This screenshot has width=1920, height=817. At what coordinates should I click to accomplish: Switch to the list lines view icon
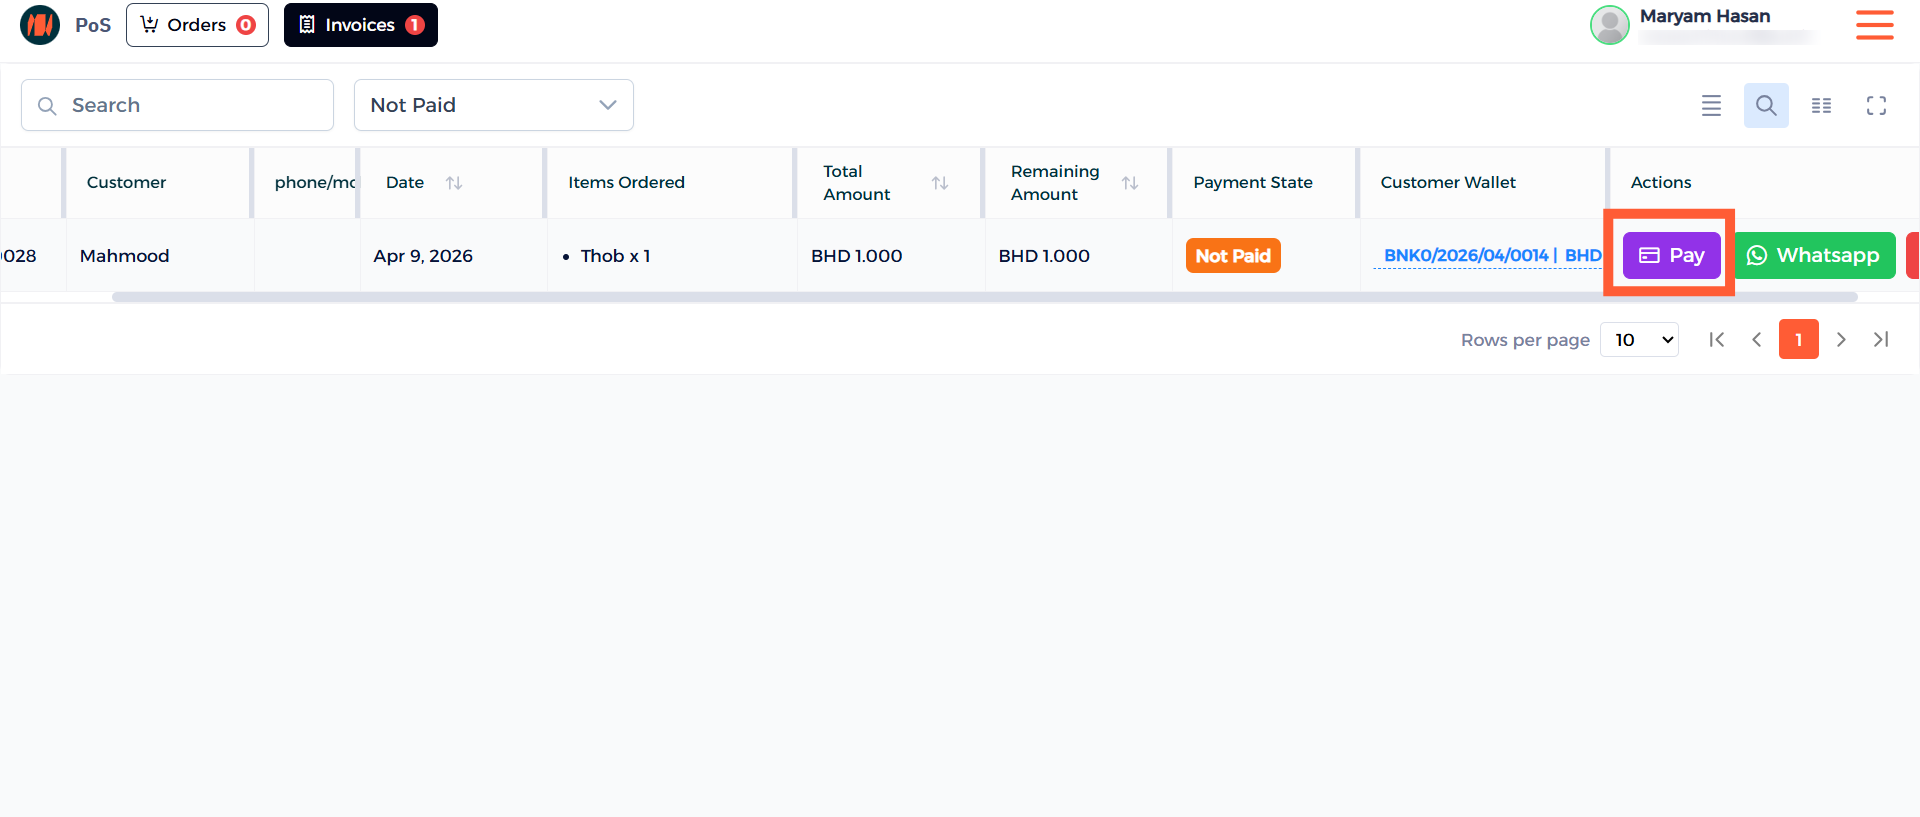pyautogui.click(x=1711, y=105)
